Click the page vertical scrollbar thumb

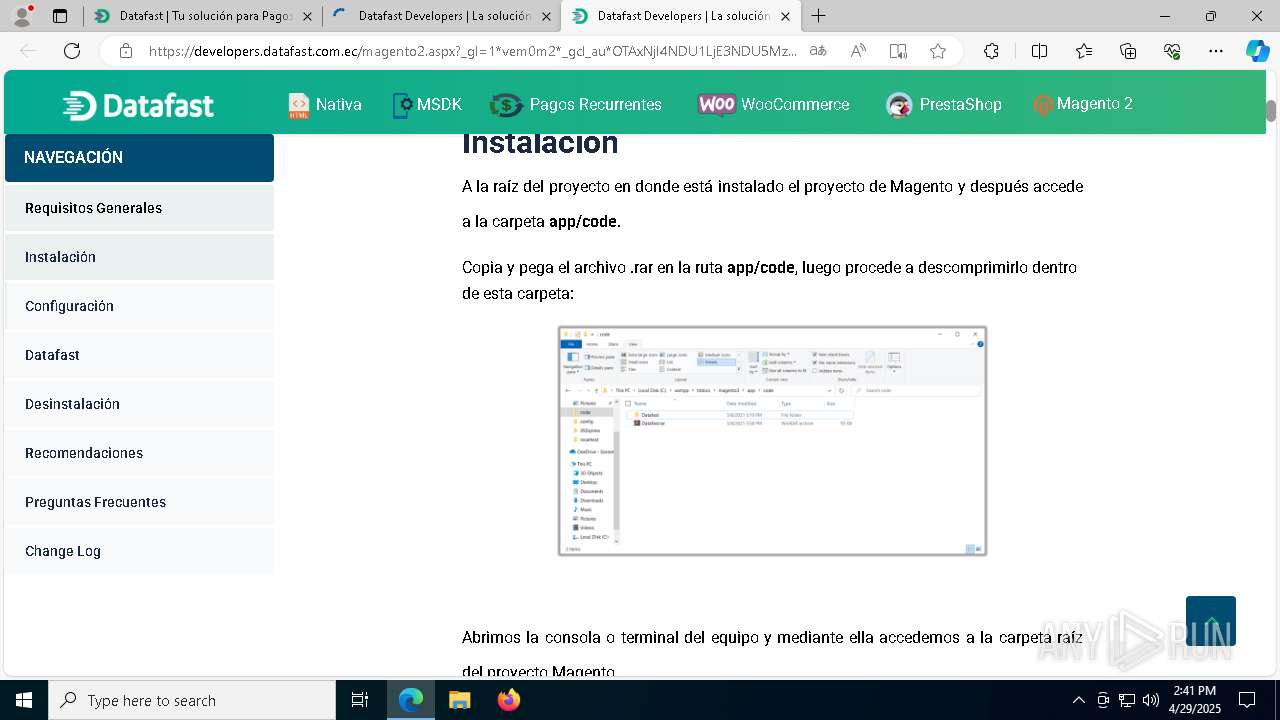point(1271,111)
